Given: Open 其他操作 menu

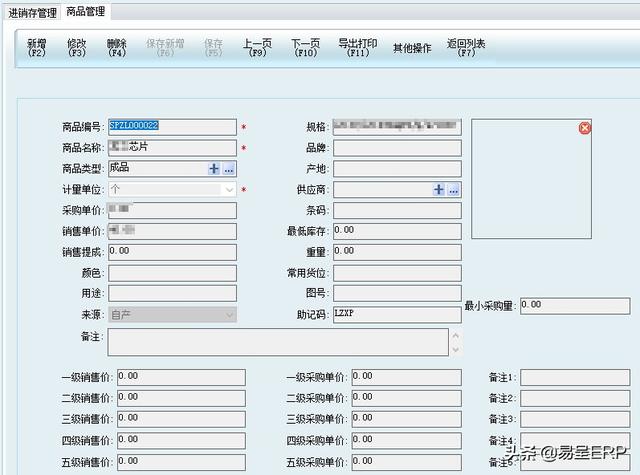Looking at the screenshot, I should (412, 48).
